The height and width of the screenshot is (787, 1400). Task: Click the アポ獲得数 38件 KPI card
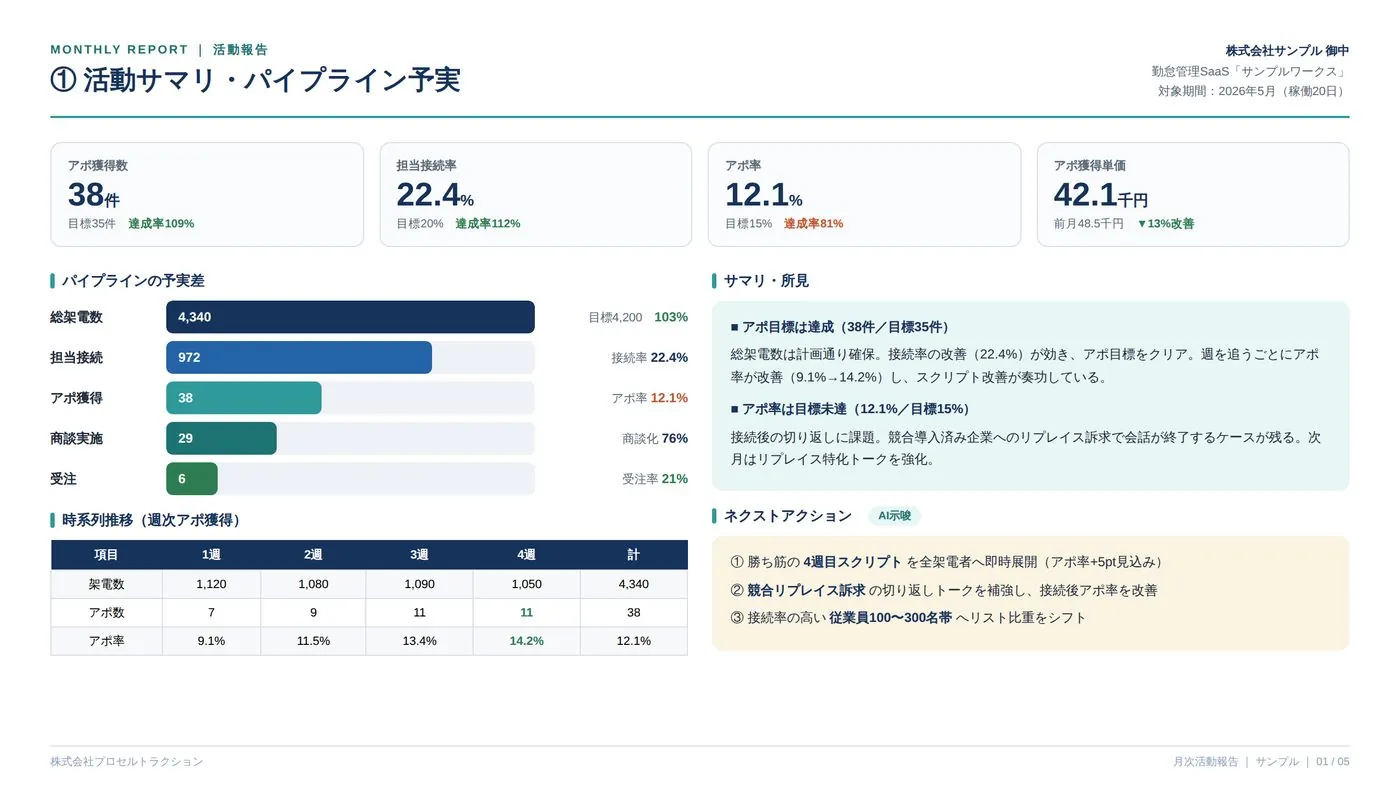[206, 194]
